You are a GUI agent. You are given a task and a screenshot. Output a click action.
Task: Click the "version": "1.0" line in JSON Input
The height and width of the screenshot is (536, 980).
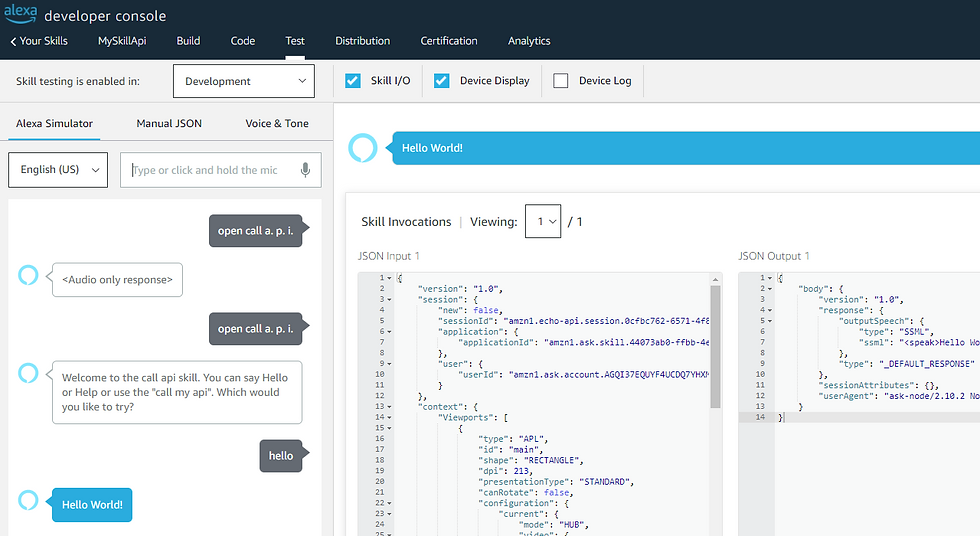click(x=459, y=289)
